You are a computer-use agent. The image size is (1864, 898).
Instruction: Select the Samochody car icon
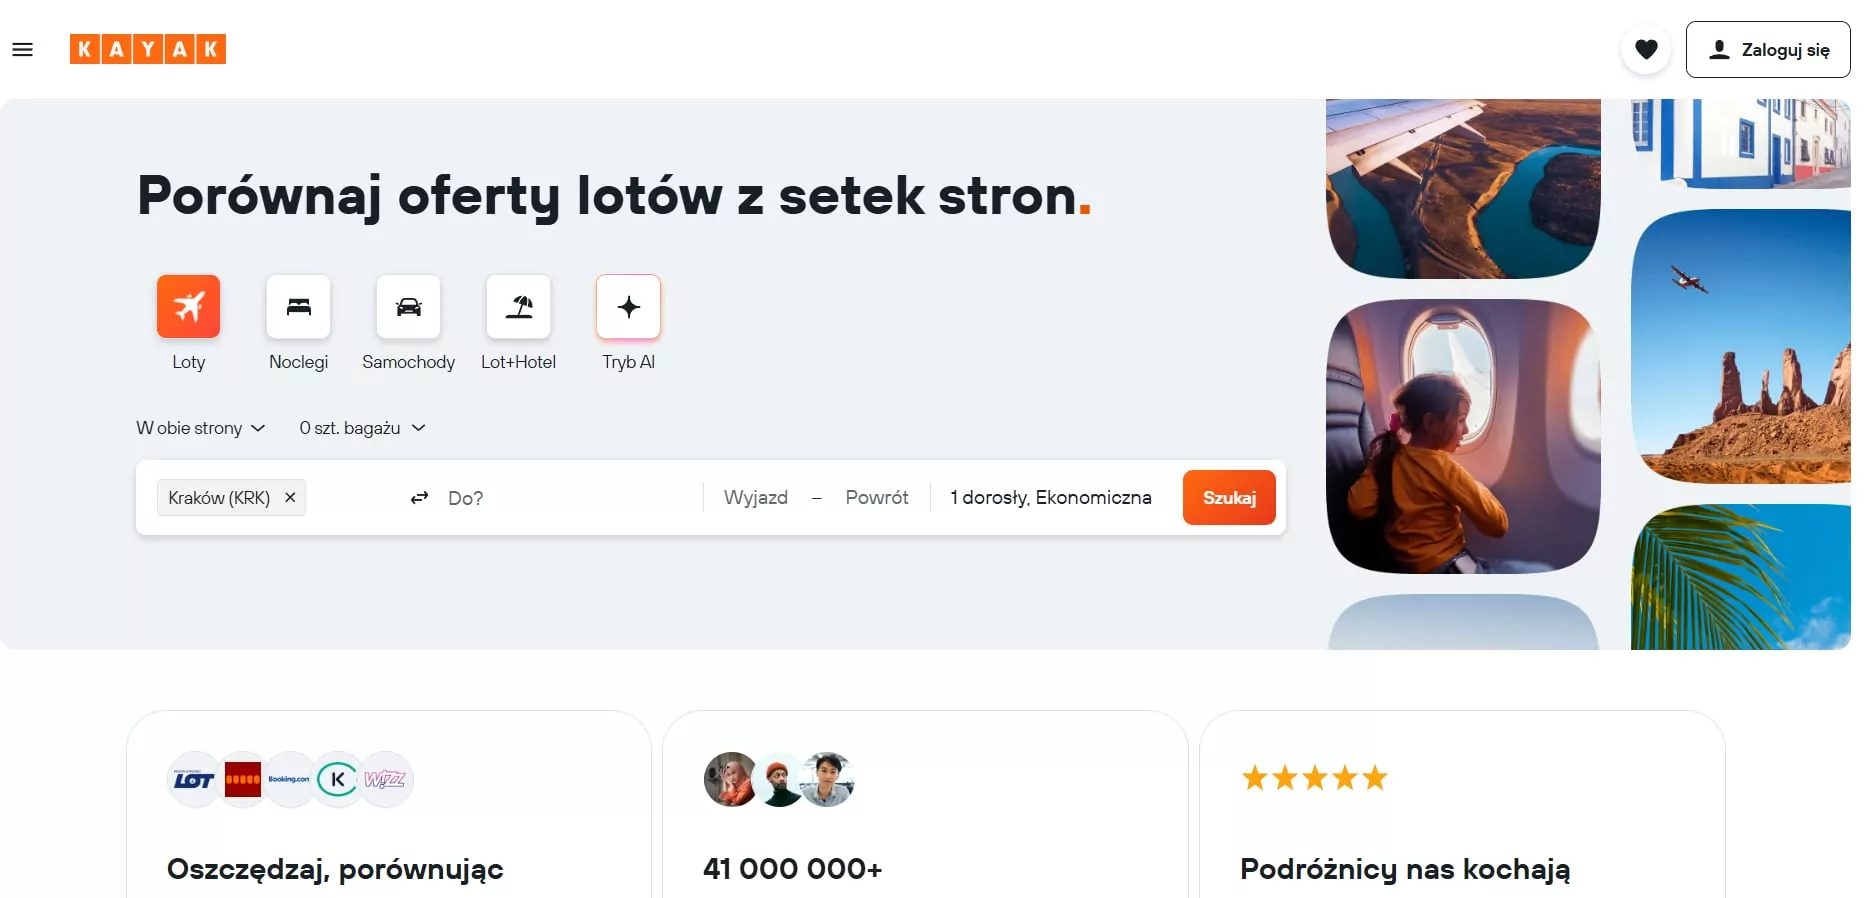[x=408, y=307]
